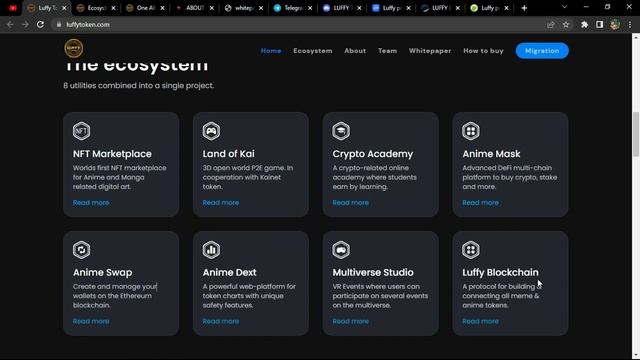Click the share page icon in address bar
The height and width of the screenshot is (360, 640).
[x=551, y=24]
